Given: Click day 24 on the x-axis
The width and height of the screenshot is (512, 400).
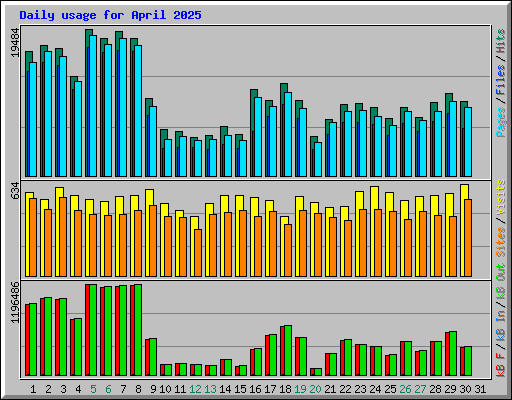Looking at the screenshot, I should pyautogui.click(x=375, y=389).
